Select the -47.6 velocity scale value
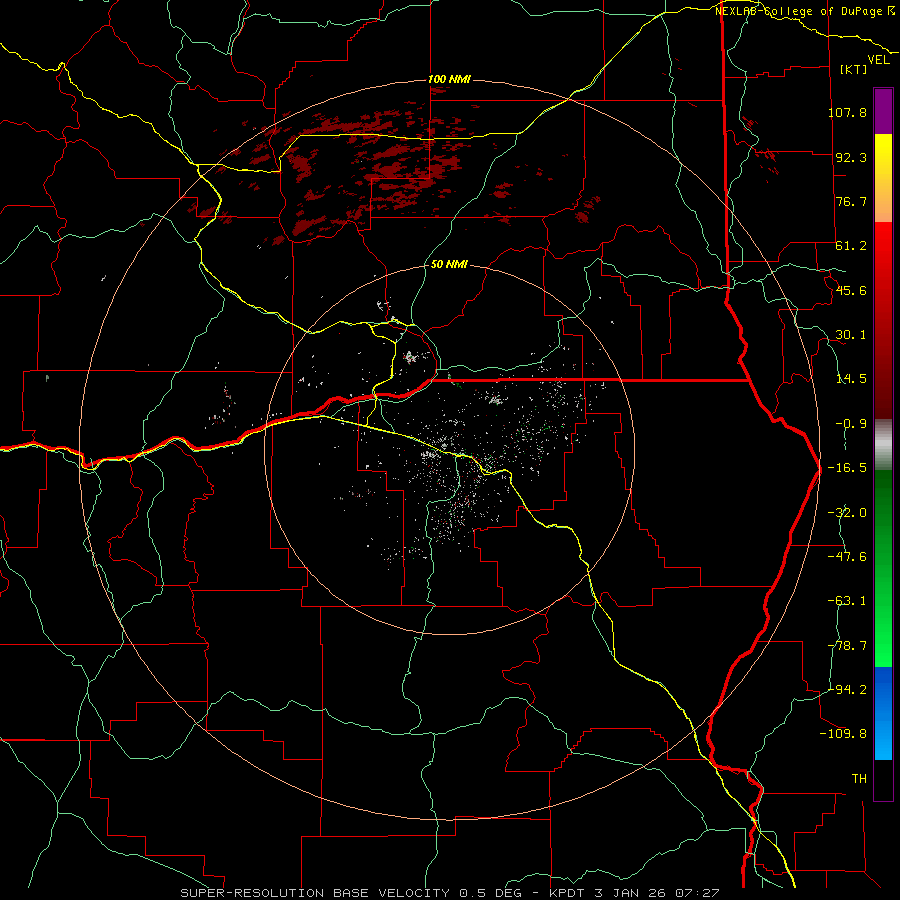This screenshot has height=900, width=900. pos(847,557)
